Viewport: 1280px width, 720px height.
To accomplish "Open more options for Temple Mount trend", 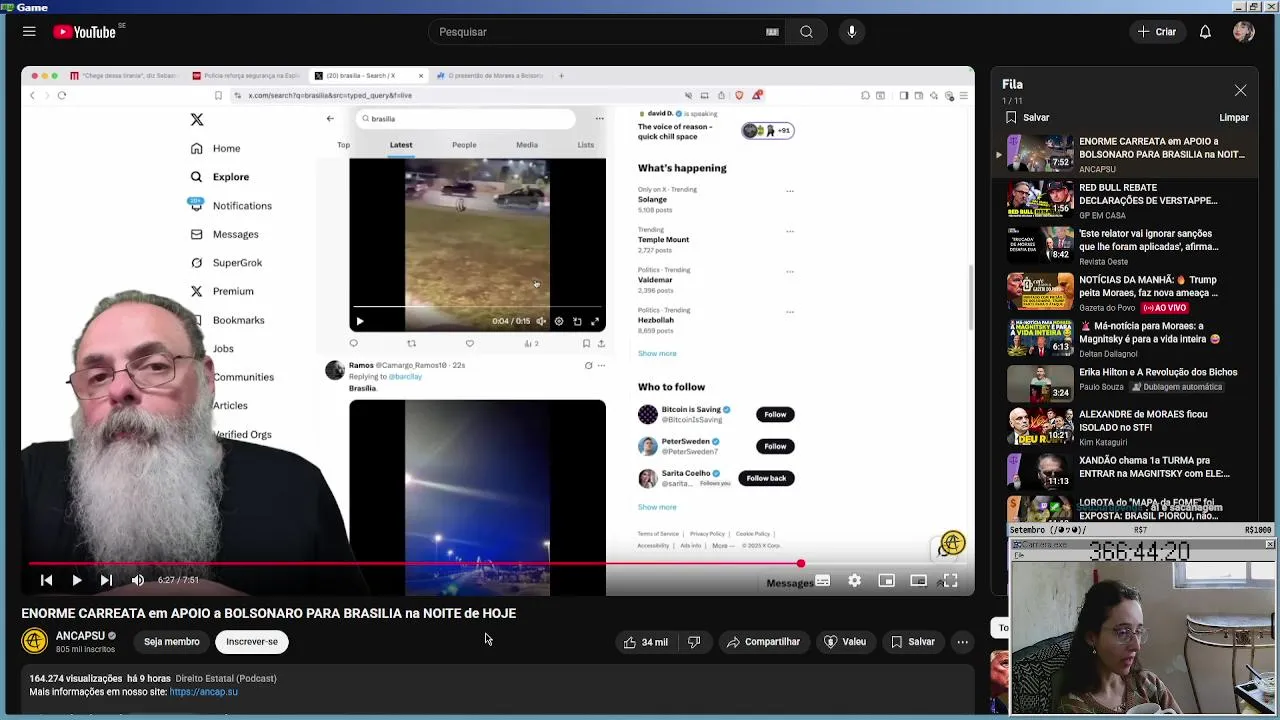I will [x=790, y=231].
